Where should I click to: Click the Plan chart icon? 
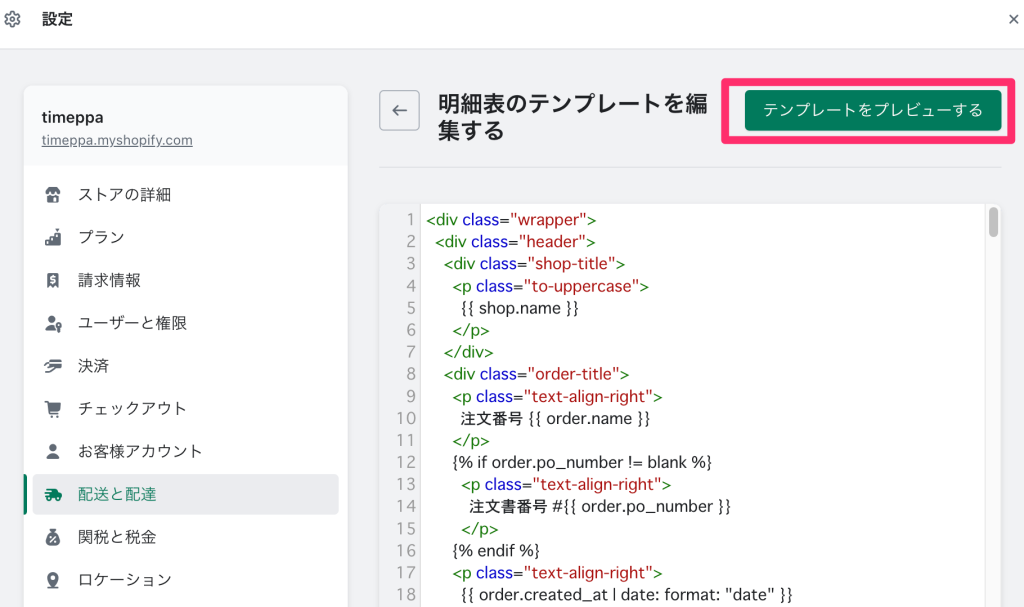point(54,238)
